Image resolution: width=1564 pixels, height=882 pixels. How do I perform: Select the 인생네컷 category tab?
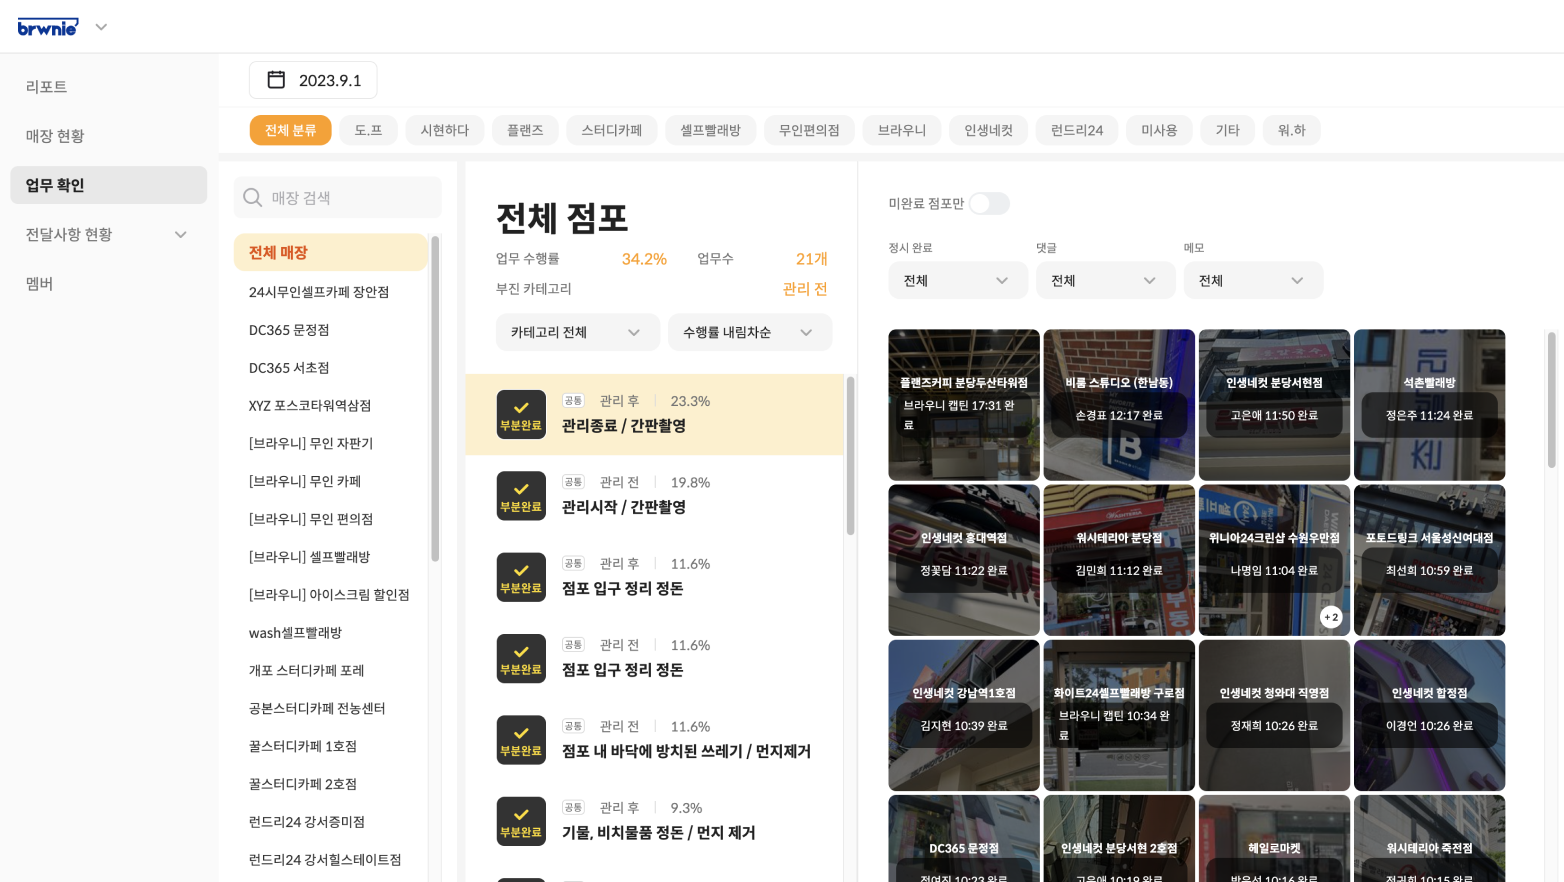pyautogui.click(x=988, y=130)
